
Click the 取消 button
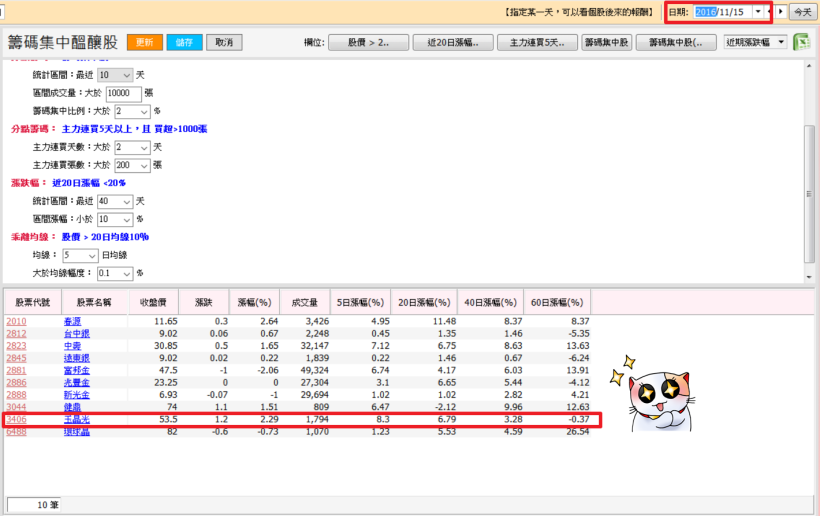point(224,42)
